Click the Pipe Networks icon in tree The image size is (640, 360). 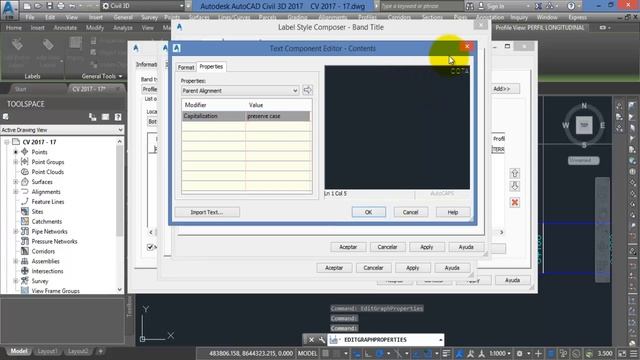(x=24, y=231)
